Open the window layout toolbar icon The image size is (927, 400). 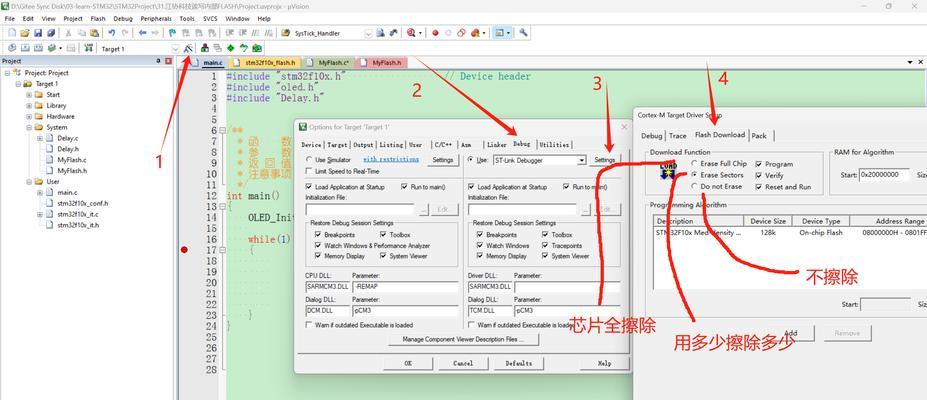coord(500,33)
